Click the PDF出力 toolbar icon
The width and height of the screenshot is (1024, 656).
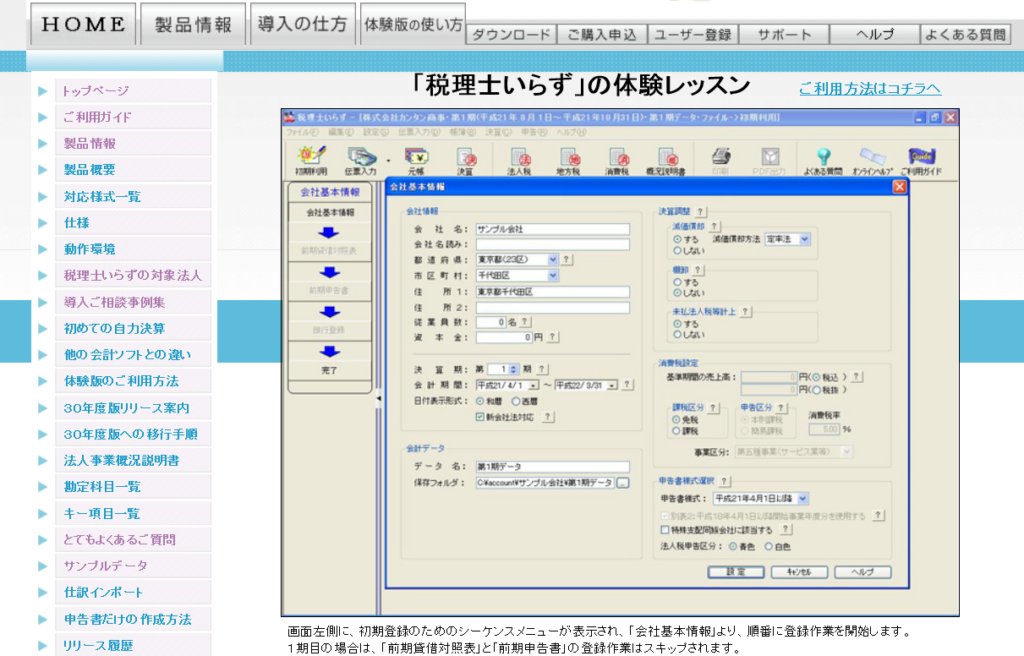coord(769,161)
